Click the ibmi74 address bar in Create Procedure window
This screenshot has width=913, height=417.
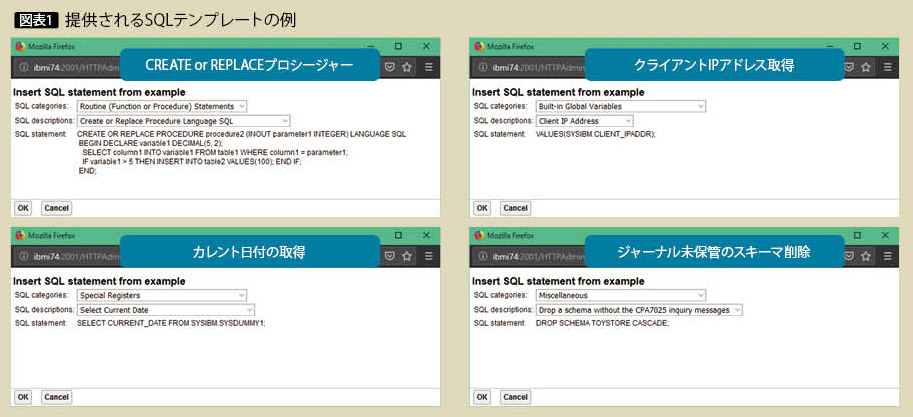[x=70, y=67]
